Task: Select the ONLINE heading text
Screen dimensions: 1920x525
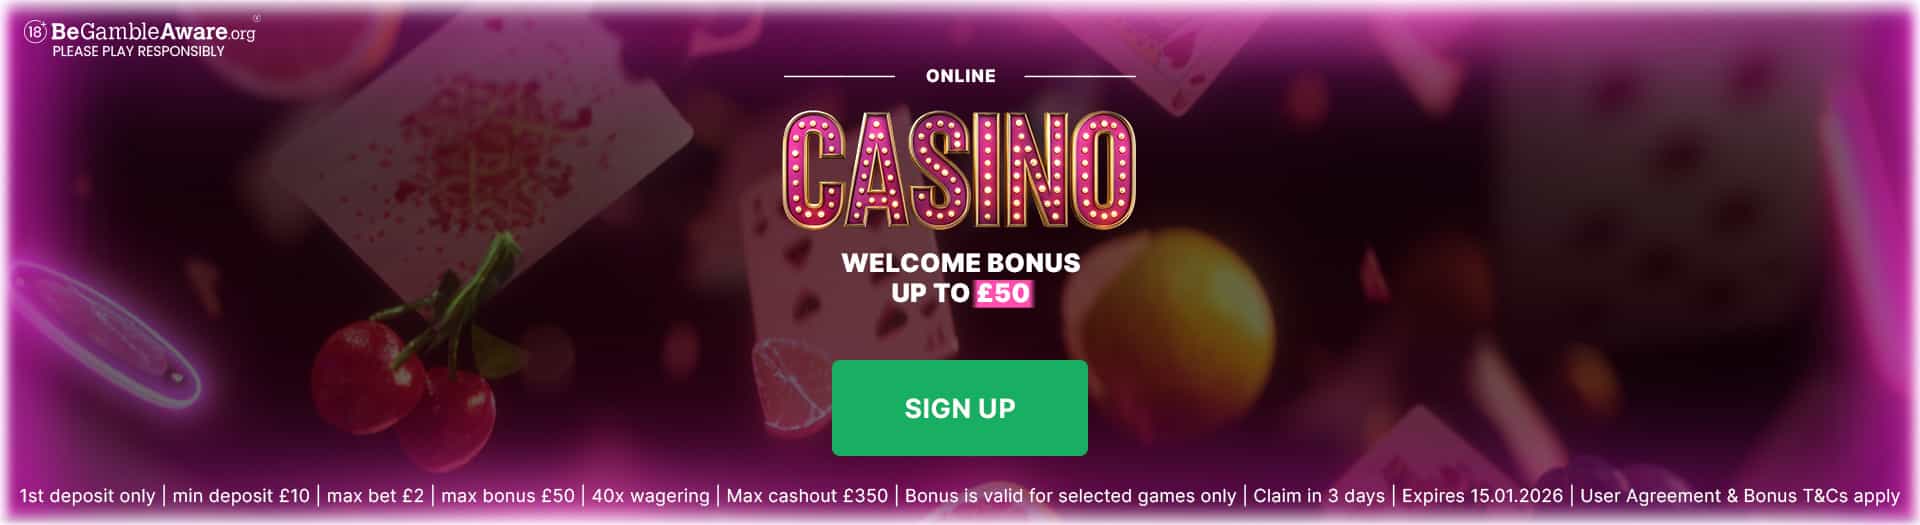Action: click(961, 76)
